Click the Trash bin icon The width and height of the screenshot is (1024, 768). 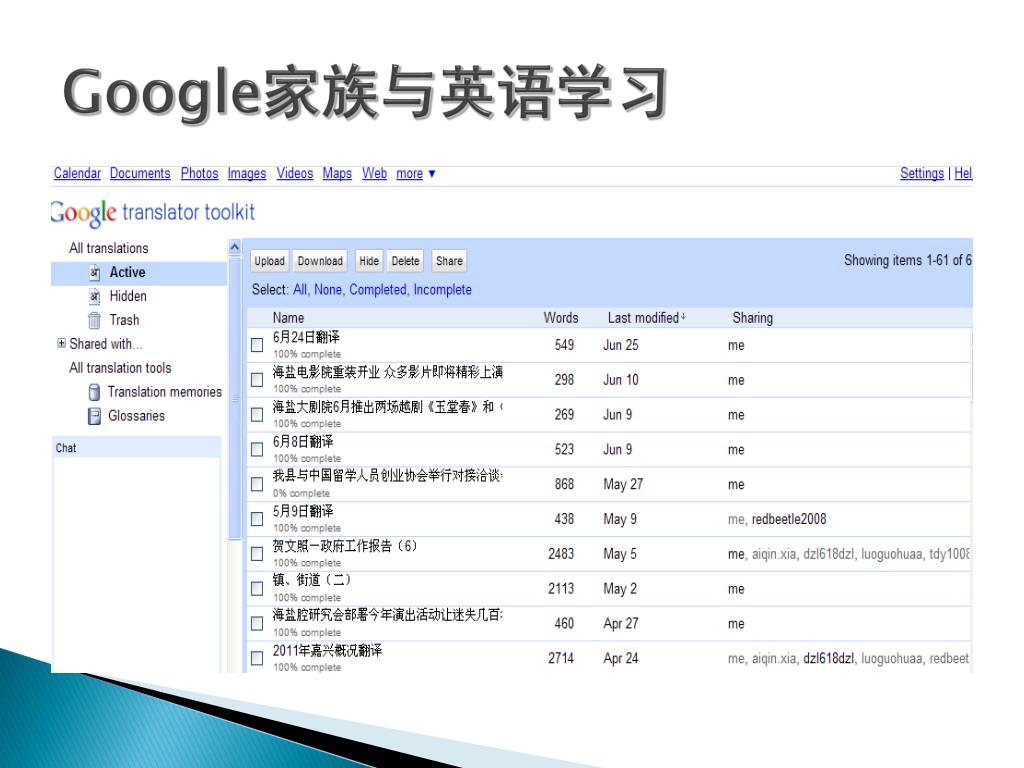tap(95, 321)
